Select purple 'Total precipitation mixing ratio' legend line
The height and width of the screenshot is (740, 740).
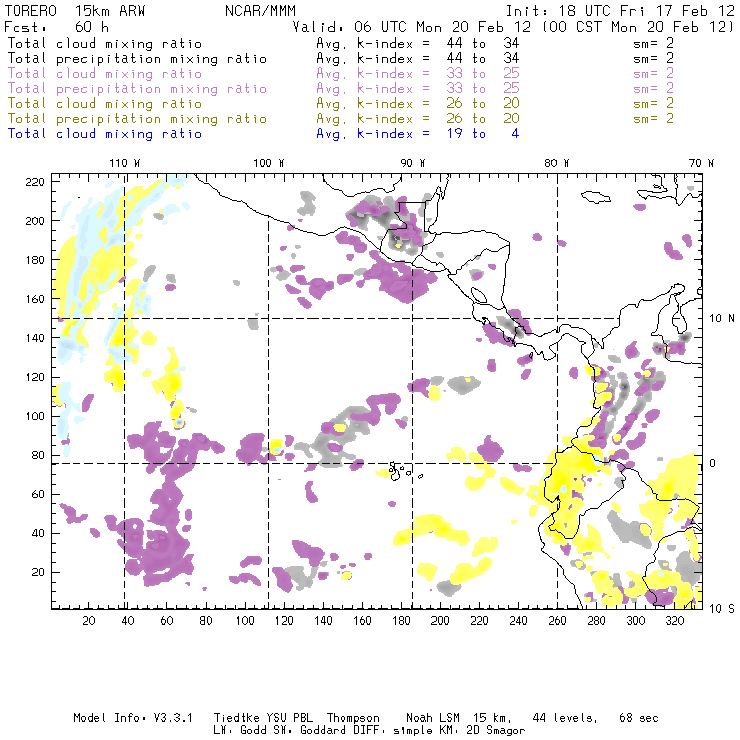pyautogui.click(x=137, y=89)
